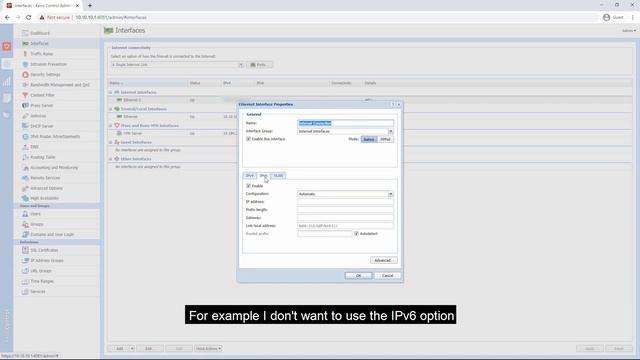The width and height of the screenshot is (640, 360).
Task: Open Bandwidth Management and QoS
Action: pyautogui.click(x=60, y=85)
